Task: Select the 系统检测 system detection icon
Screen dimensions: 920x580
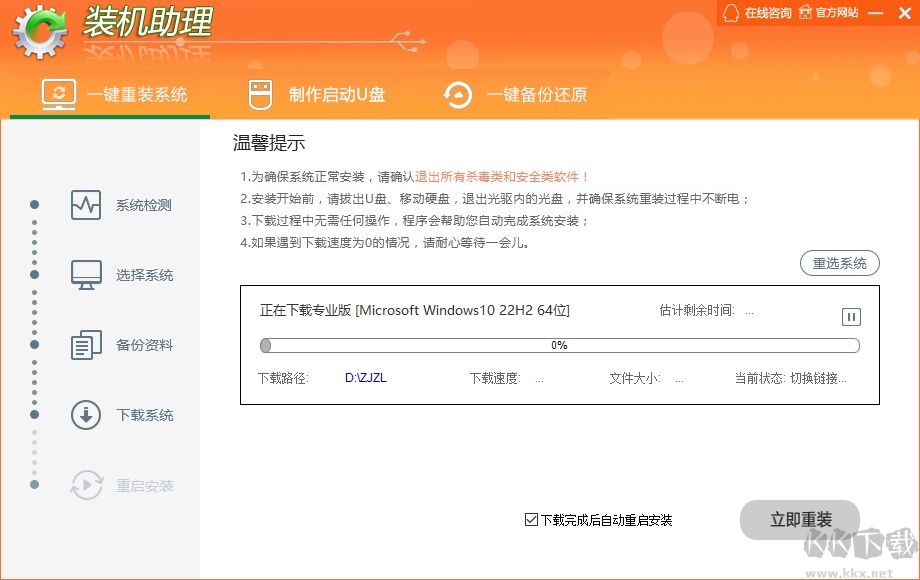Action: point(86,204)
